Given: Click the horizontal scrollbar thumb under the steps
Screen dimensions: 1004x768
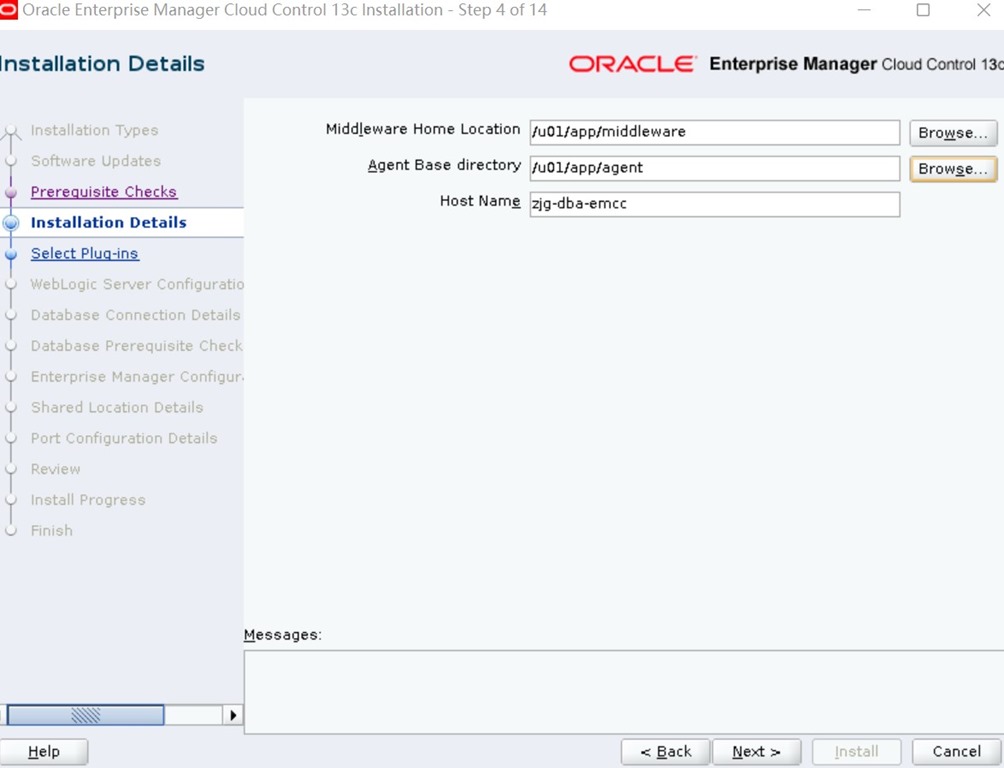Looking at the screenshot, I should pyautogui.click(x=85, y=715).
